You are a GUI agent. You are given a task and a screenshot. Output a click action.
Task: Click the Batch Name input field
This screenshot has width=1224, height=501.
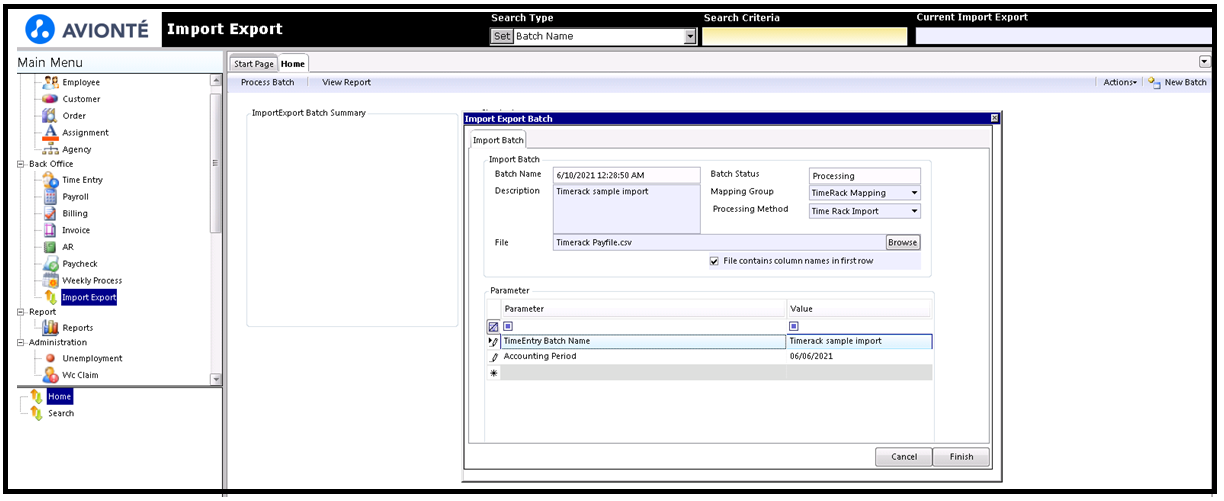click(x=627, y=175)
